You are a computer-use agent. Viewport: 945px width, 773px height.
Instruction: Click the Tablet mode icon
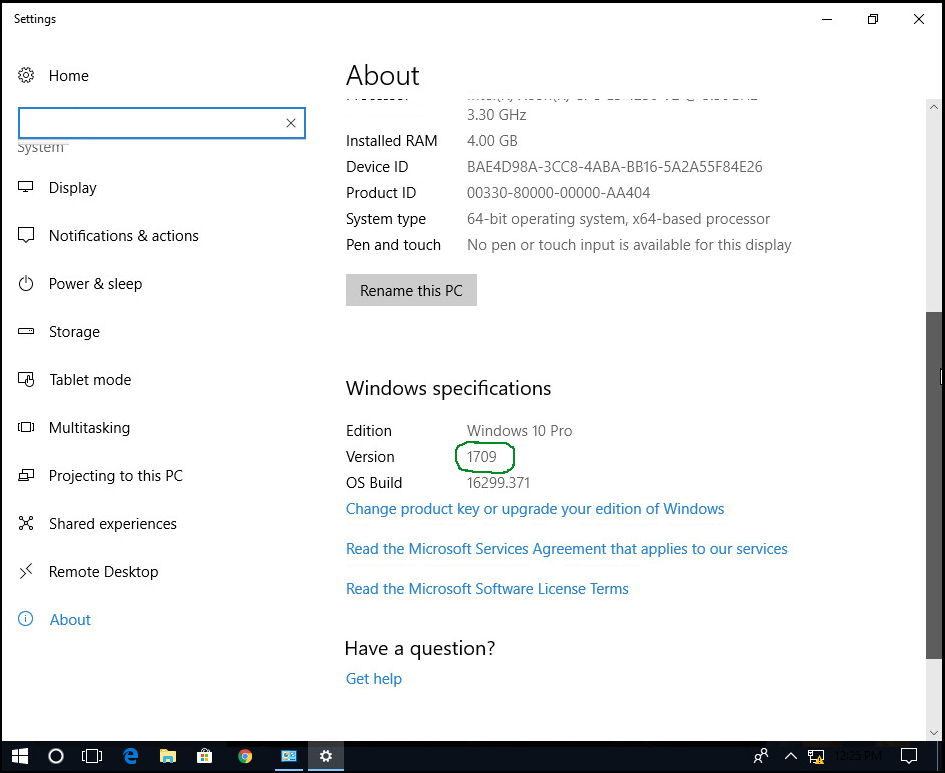tap(26, 380)
